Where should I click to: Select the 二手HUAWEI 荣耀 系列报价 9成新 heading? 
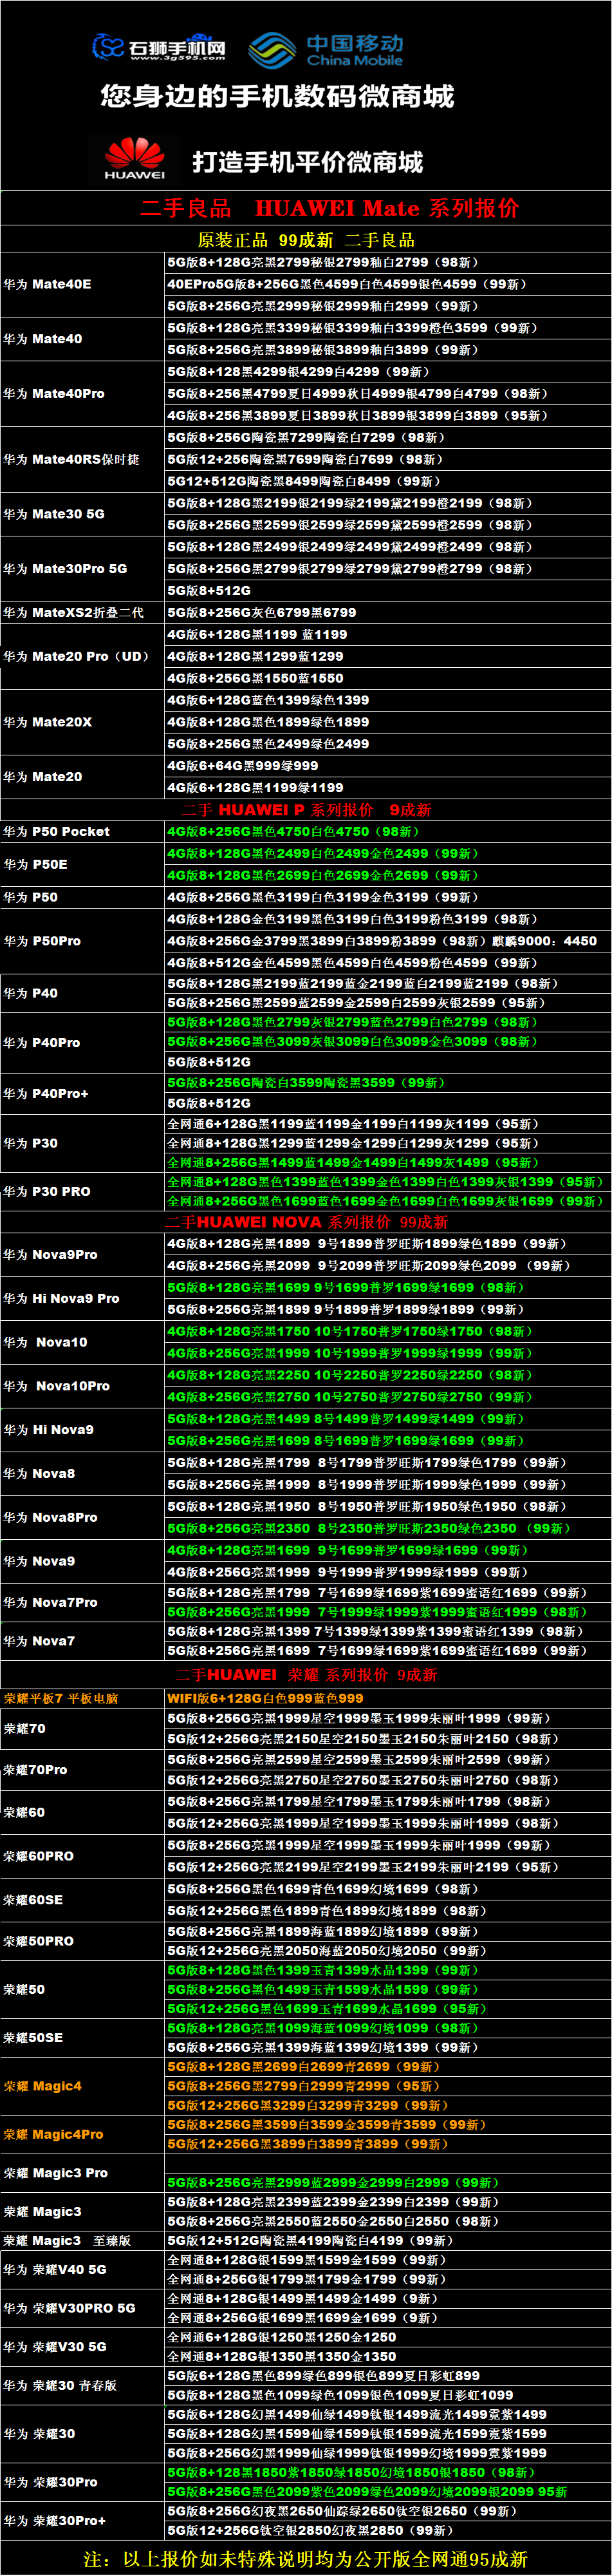click(306, 1675)
